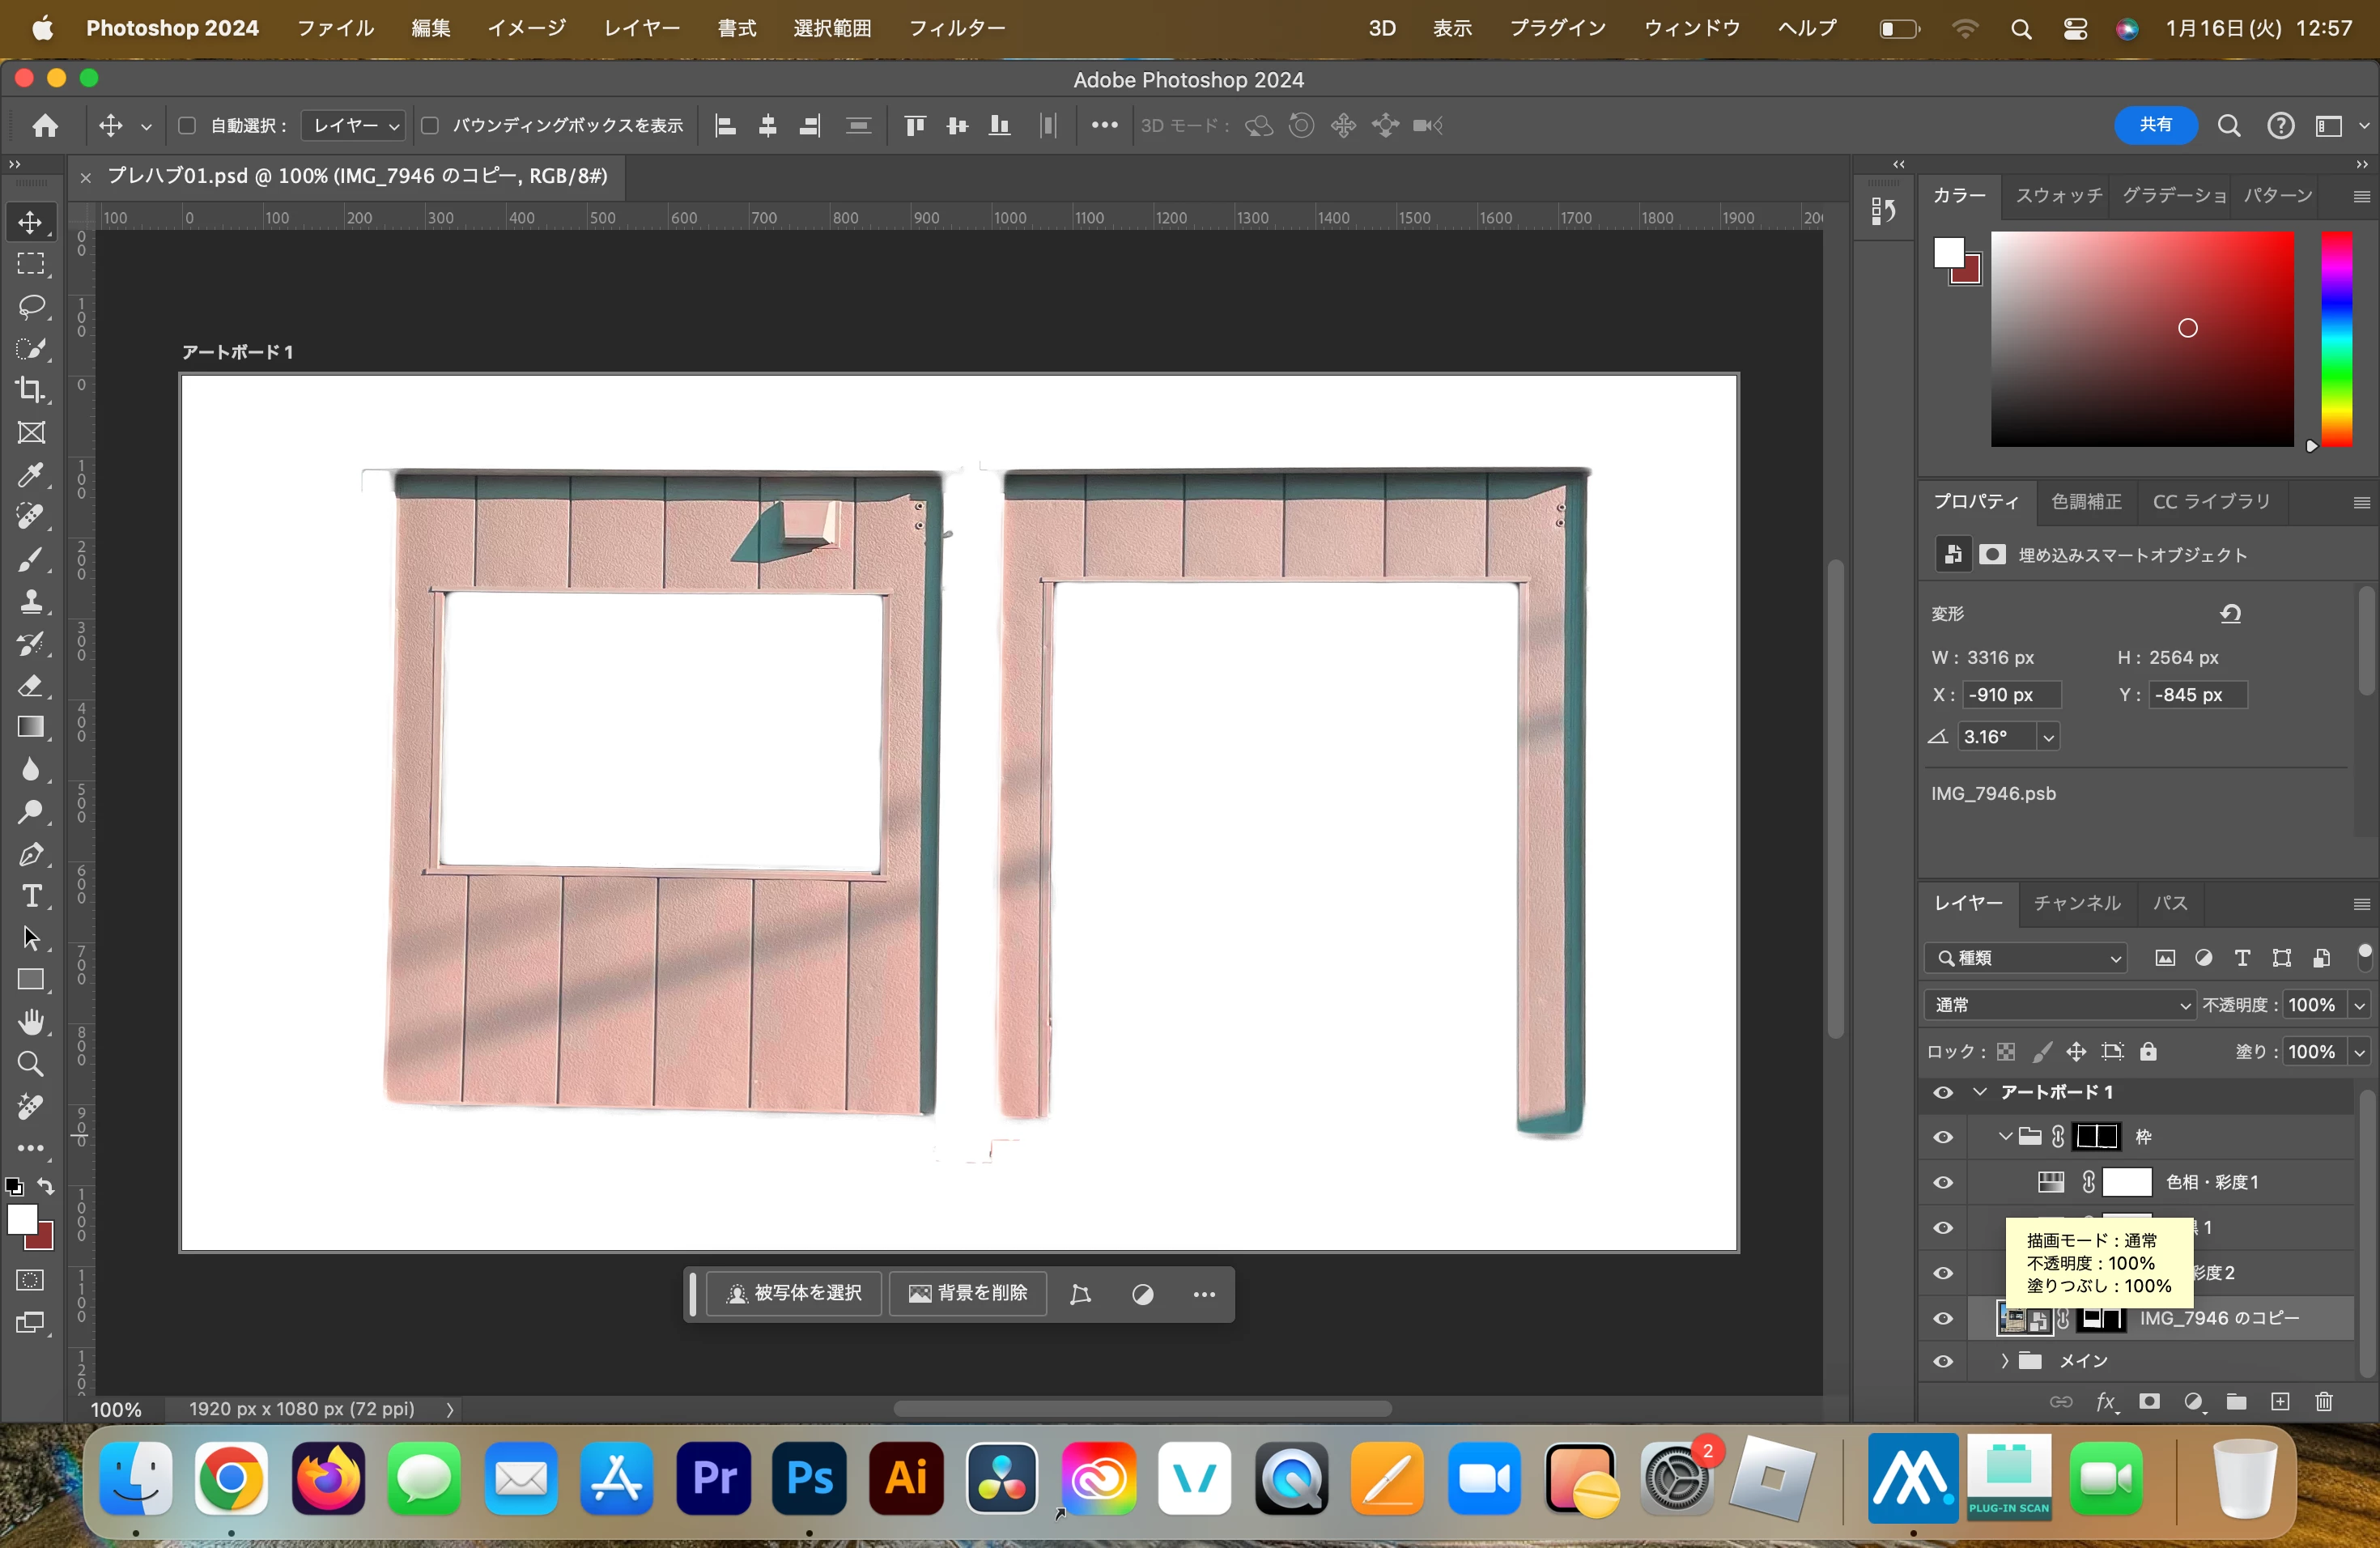Check バウンディングボックスを表示 option
Screen dimensions: 2380x1548
point(430,126)
